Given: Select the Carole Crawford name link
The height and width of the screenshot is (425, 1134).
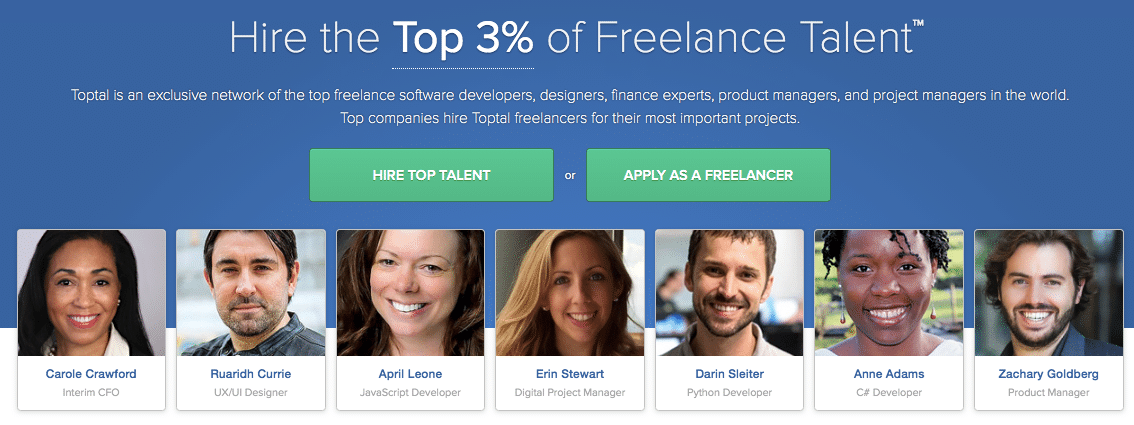Looking at the screenshot, I should pos(91,374).
